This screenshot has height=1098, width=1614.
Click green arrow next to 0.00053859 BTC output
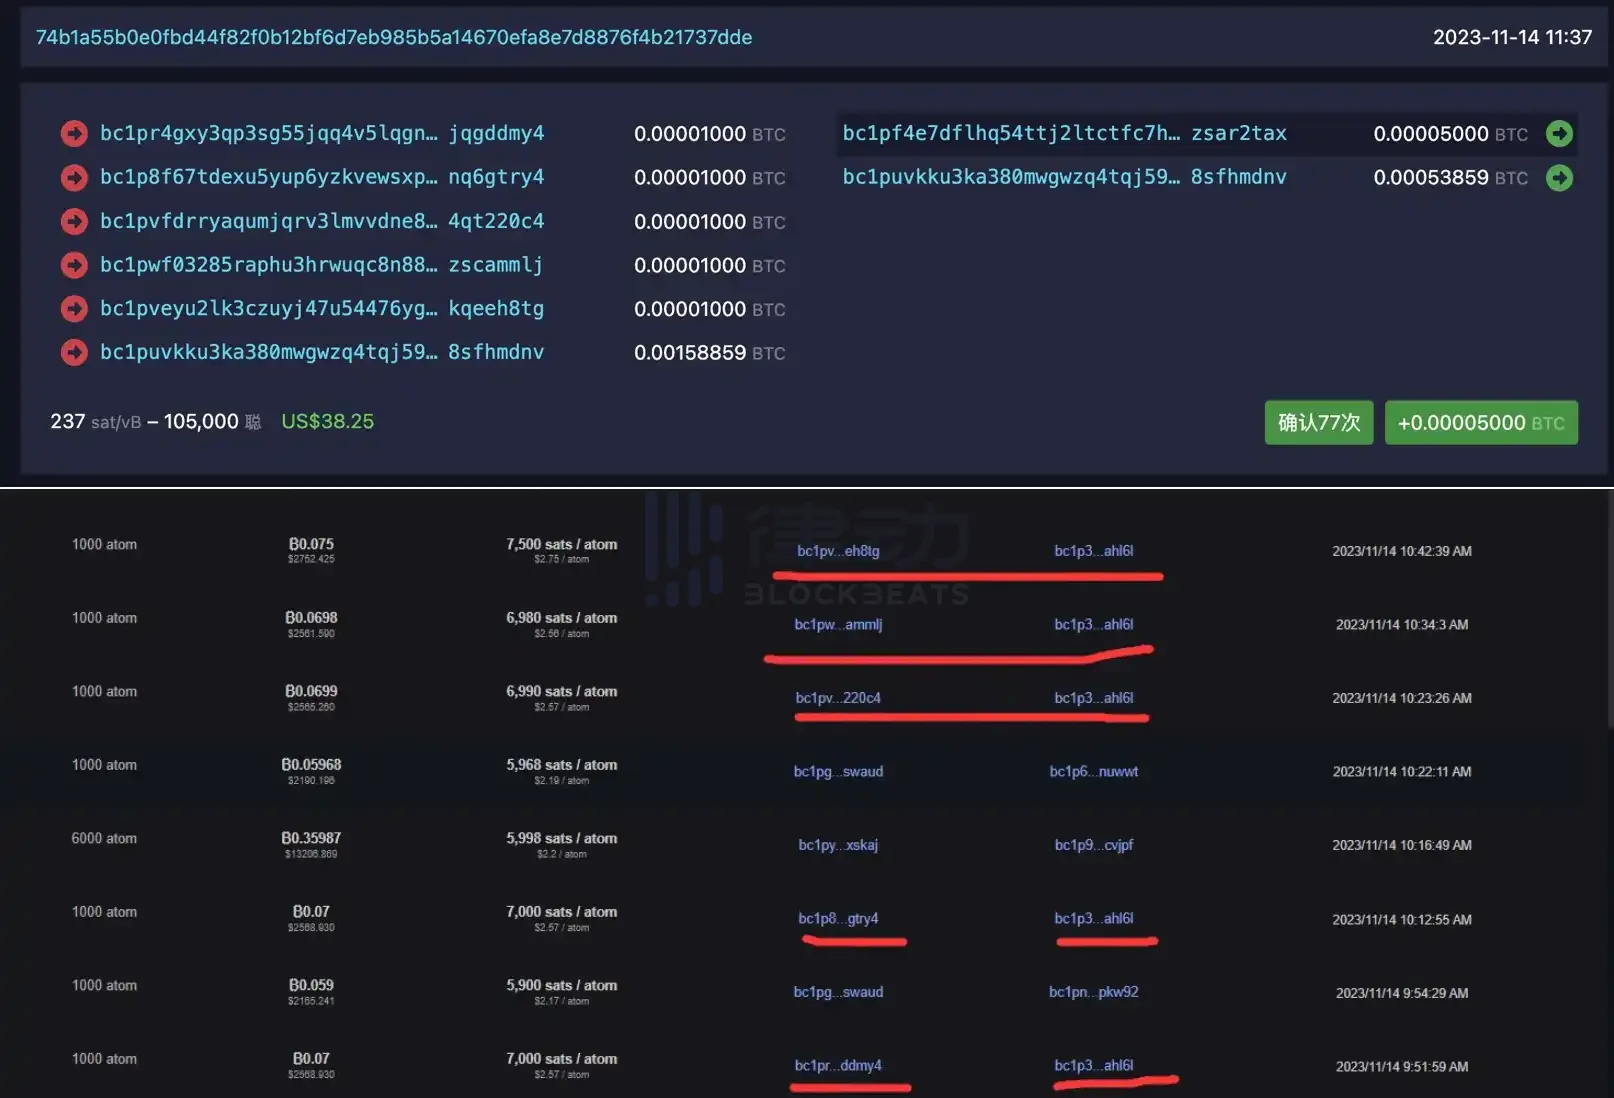(x=1559, y=178)
